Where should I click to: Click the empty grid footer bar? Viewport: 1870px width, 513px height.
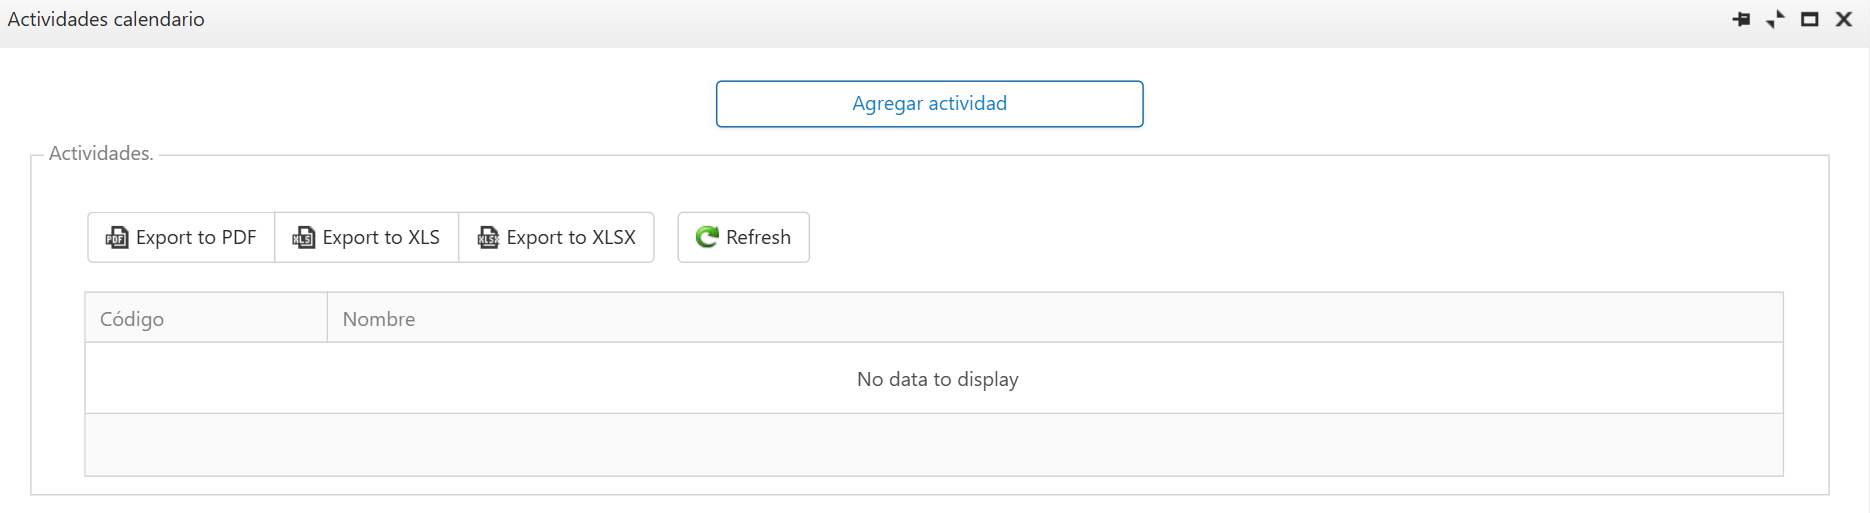(934, 445)
